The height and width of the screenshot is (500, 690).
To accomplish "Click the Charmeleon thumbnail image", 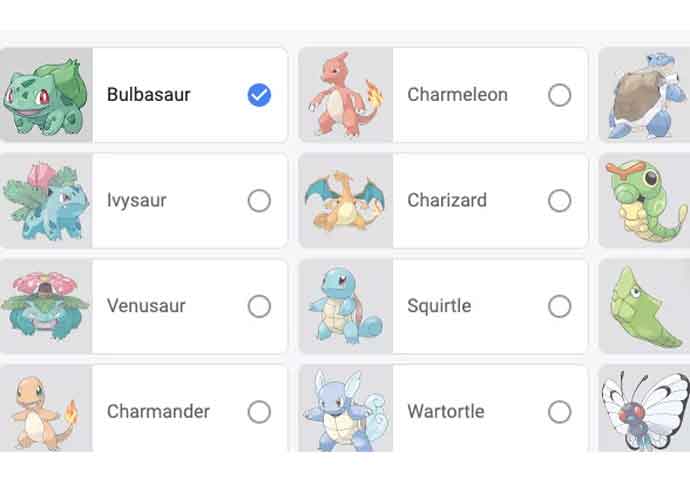I will 345,96.
